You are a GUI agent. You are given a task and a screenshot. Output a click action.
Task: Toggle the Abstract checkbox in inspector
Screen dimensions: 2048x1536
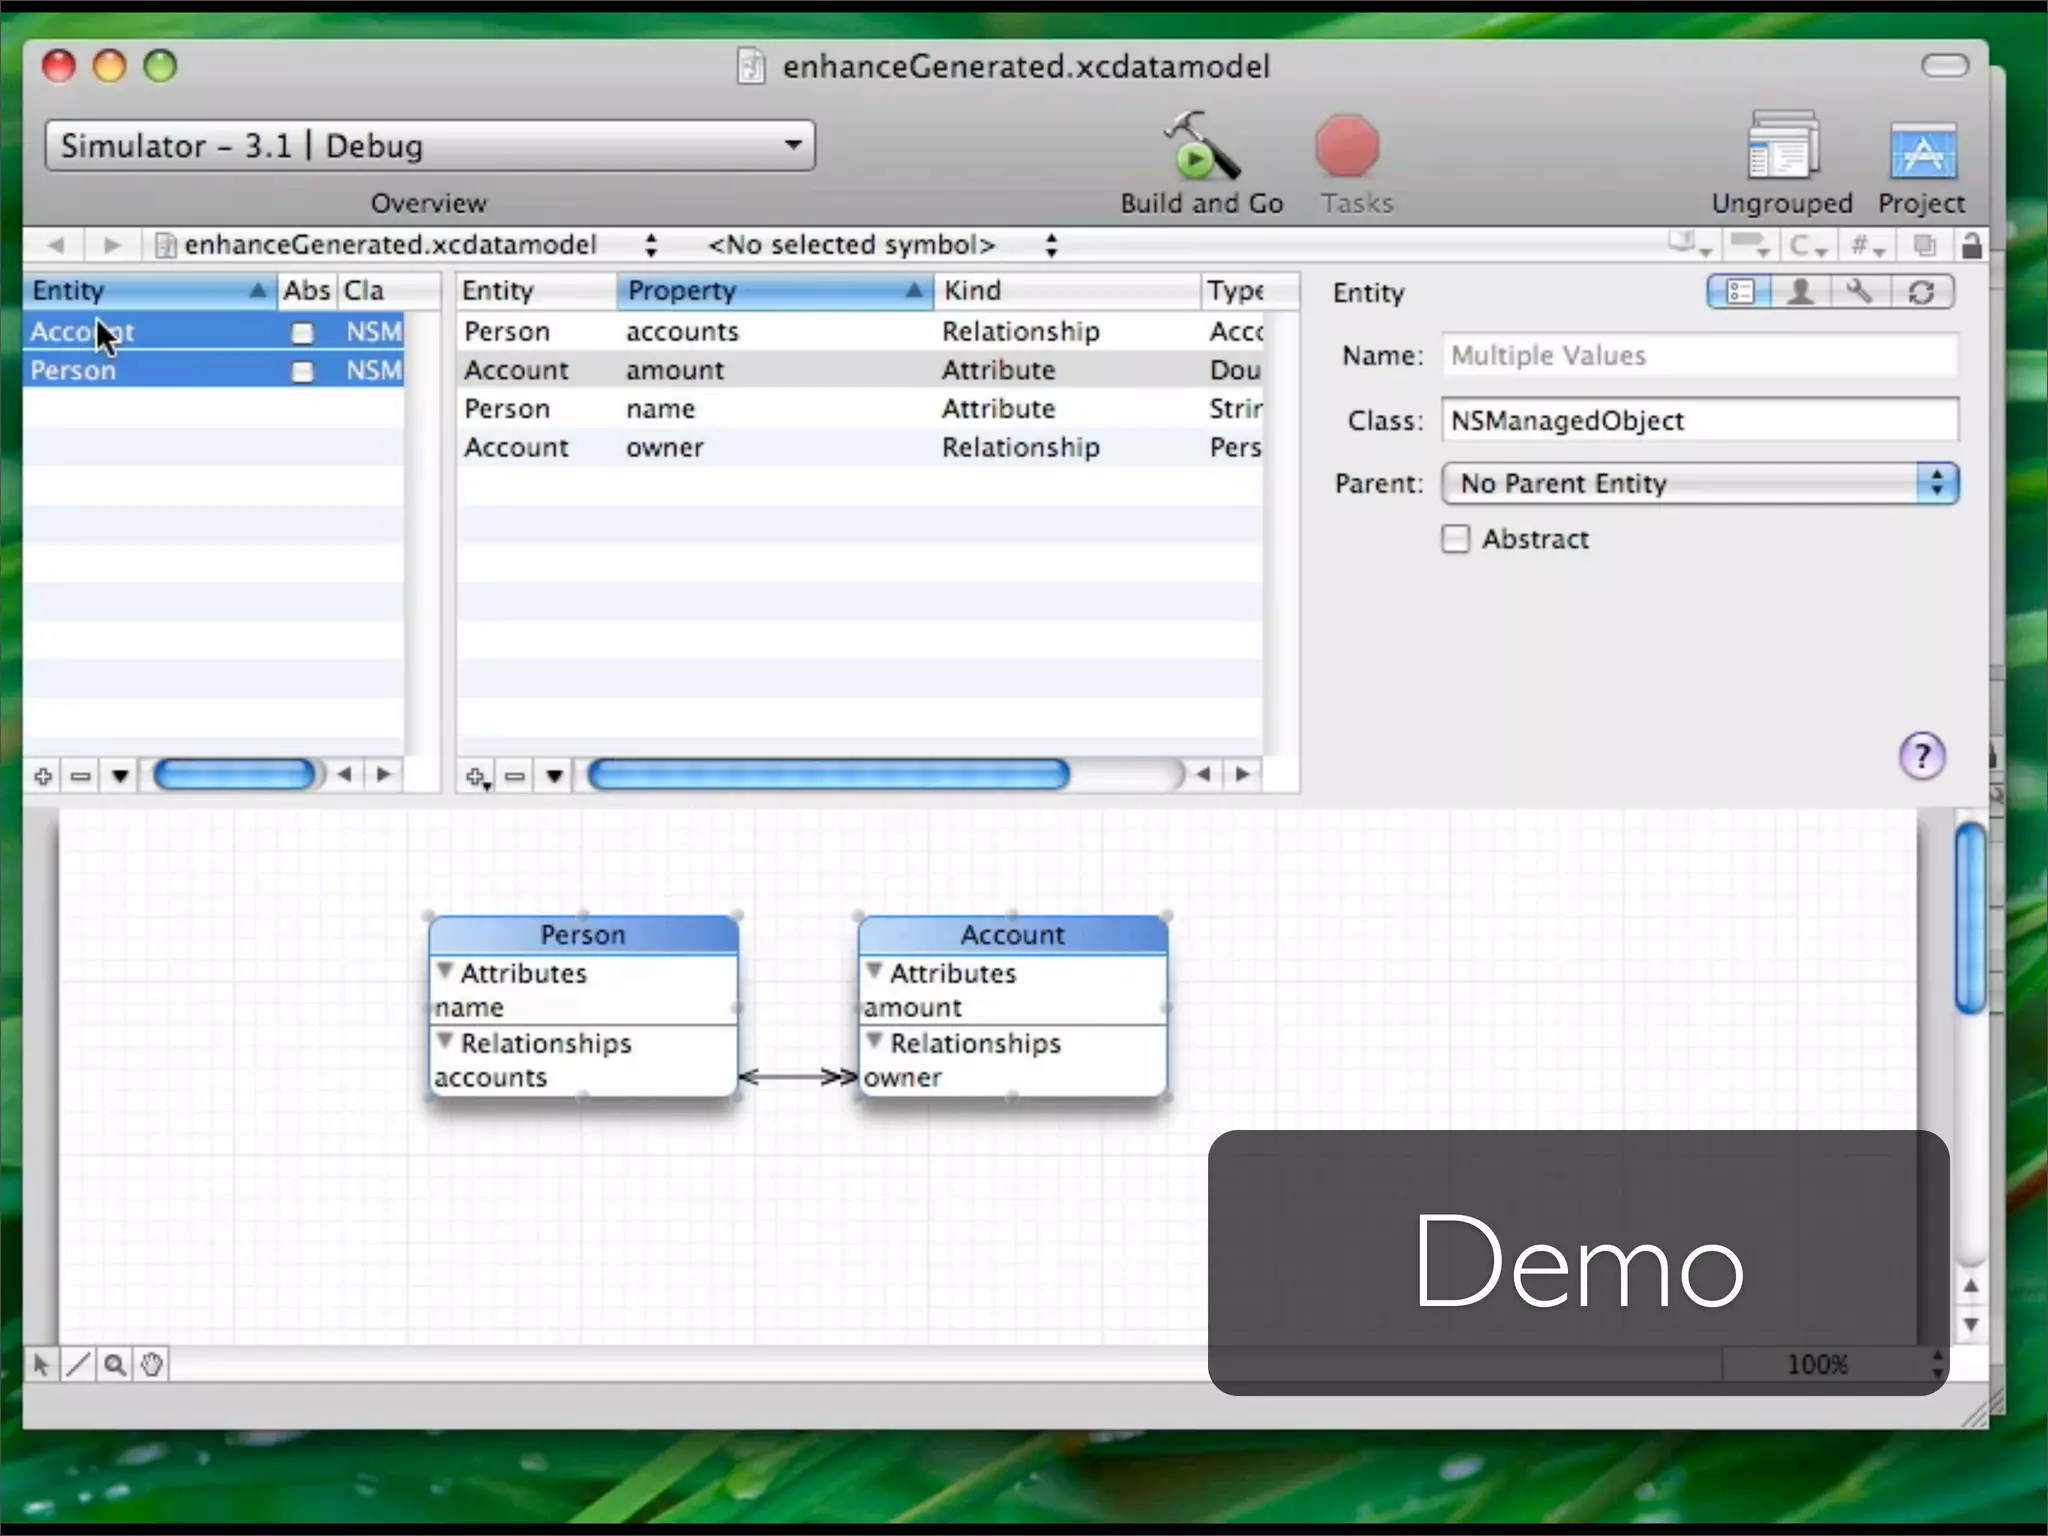pos(1455,539)
